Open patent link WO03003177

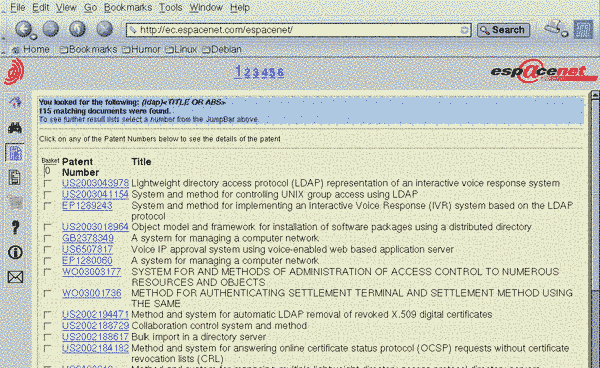[91, 272]
